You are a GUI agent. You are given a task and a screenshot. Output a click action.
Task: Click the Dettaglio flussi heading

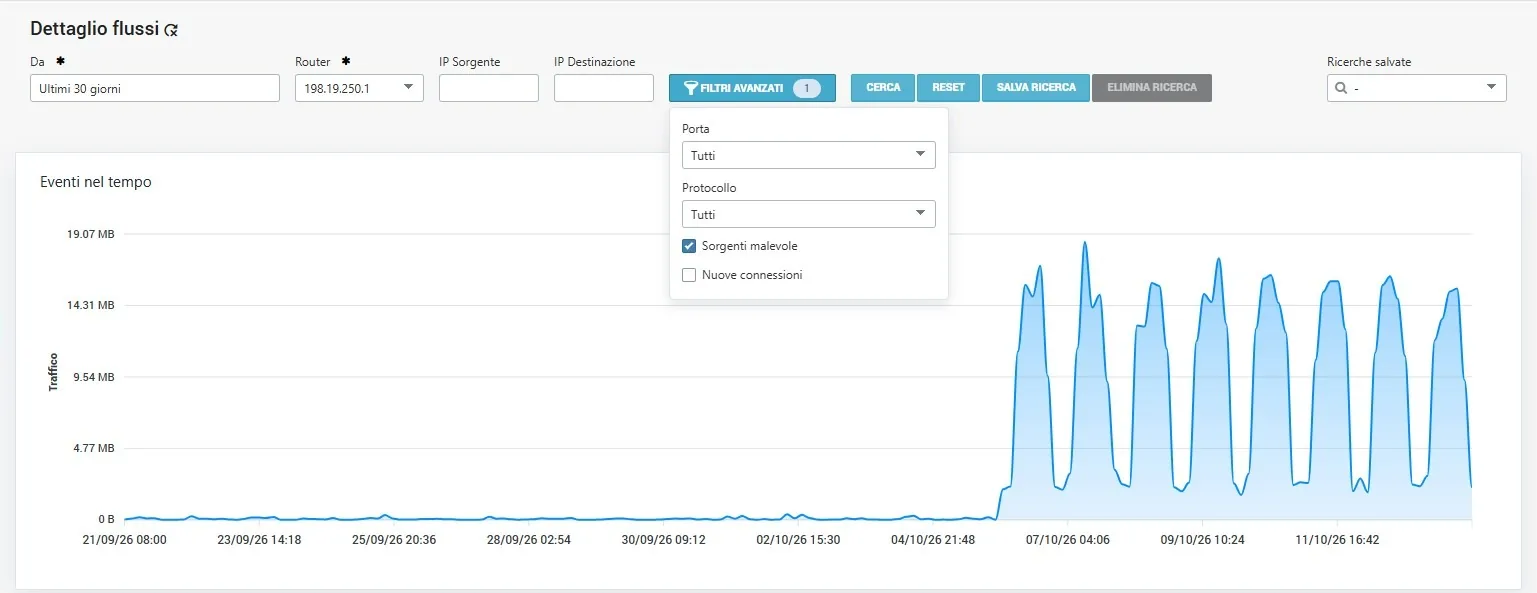[95, 29]
